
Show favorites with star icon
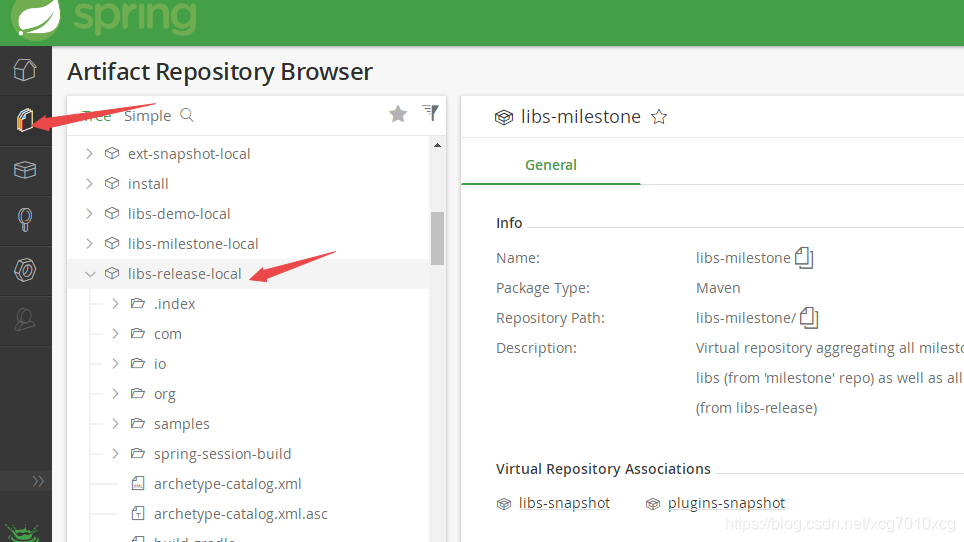click(398, 114)
